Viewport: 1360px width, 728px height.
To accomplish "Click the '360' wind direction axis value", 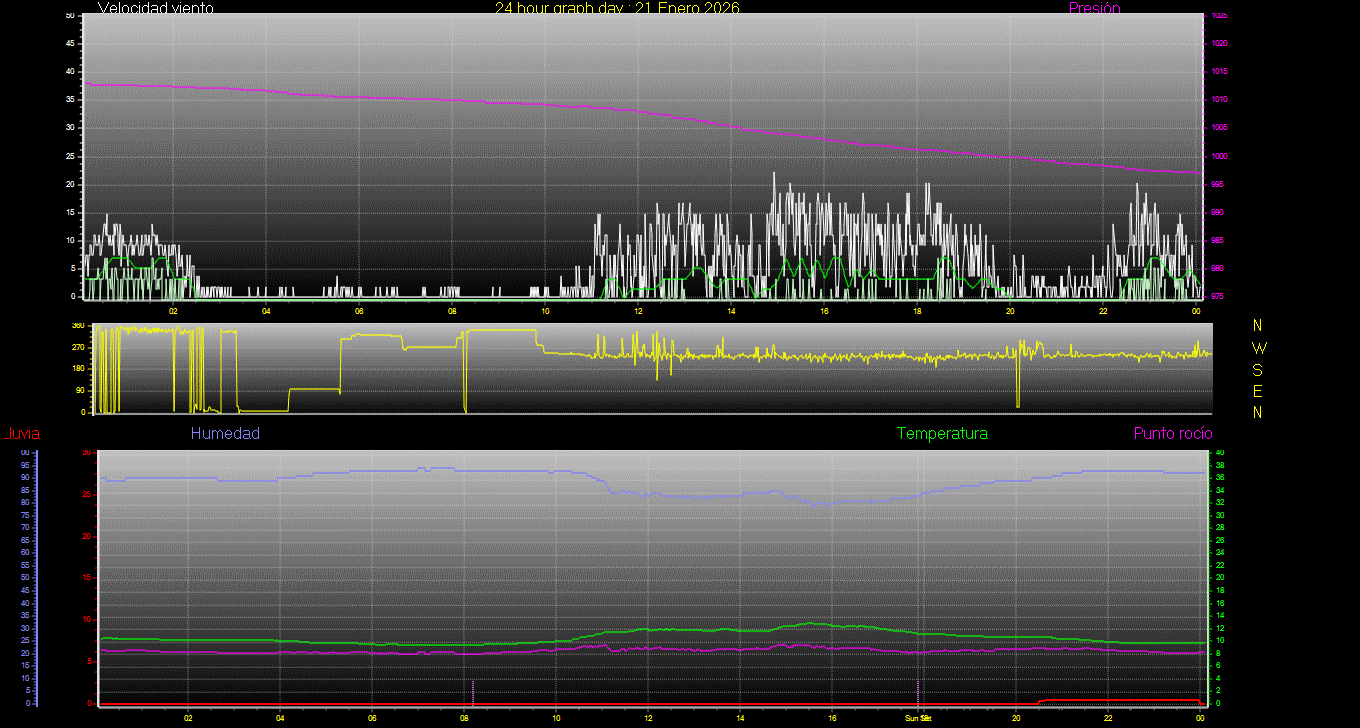I will coord(78,326).
